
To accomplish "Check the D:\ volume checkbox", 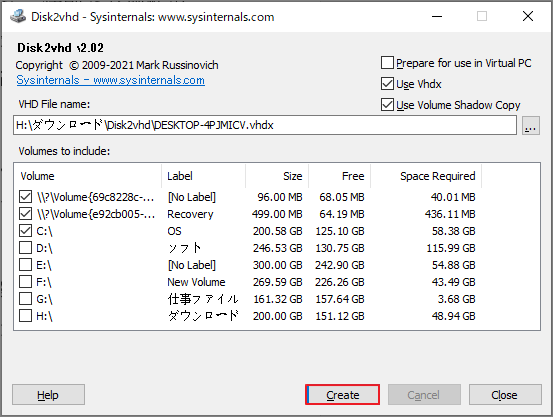I will click(25, 248).
